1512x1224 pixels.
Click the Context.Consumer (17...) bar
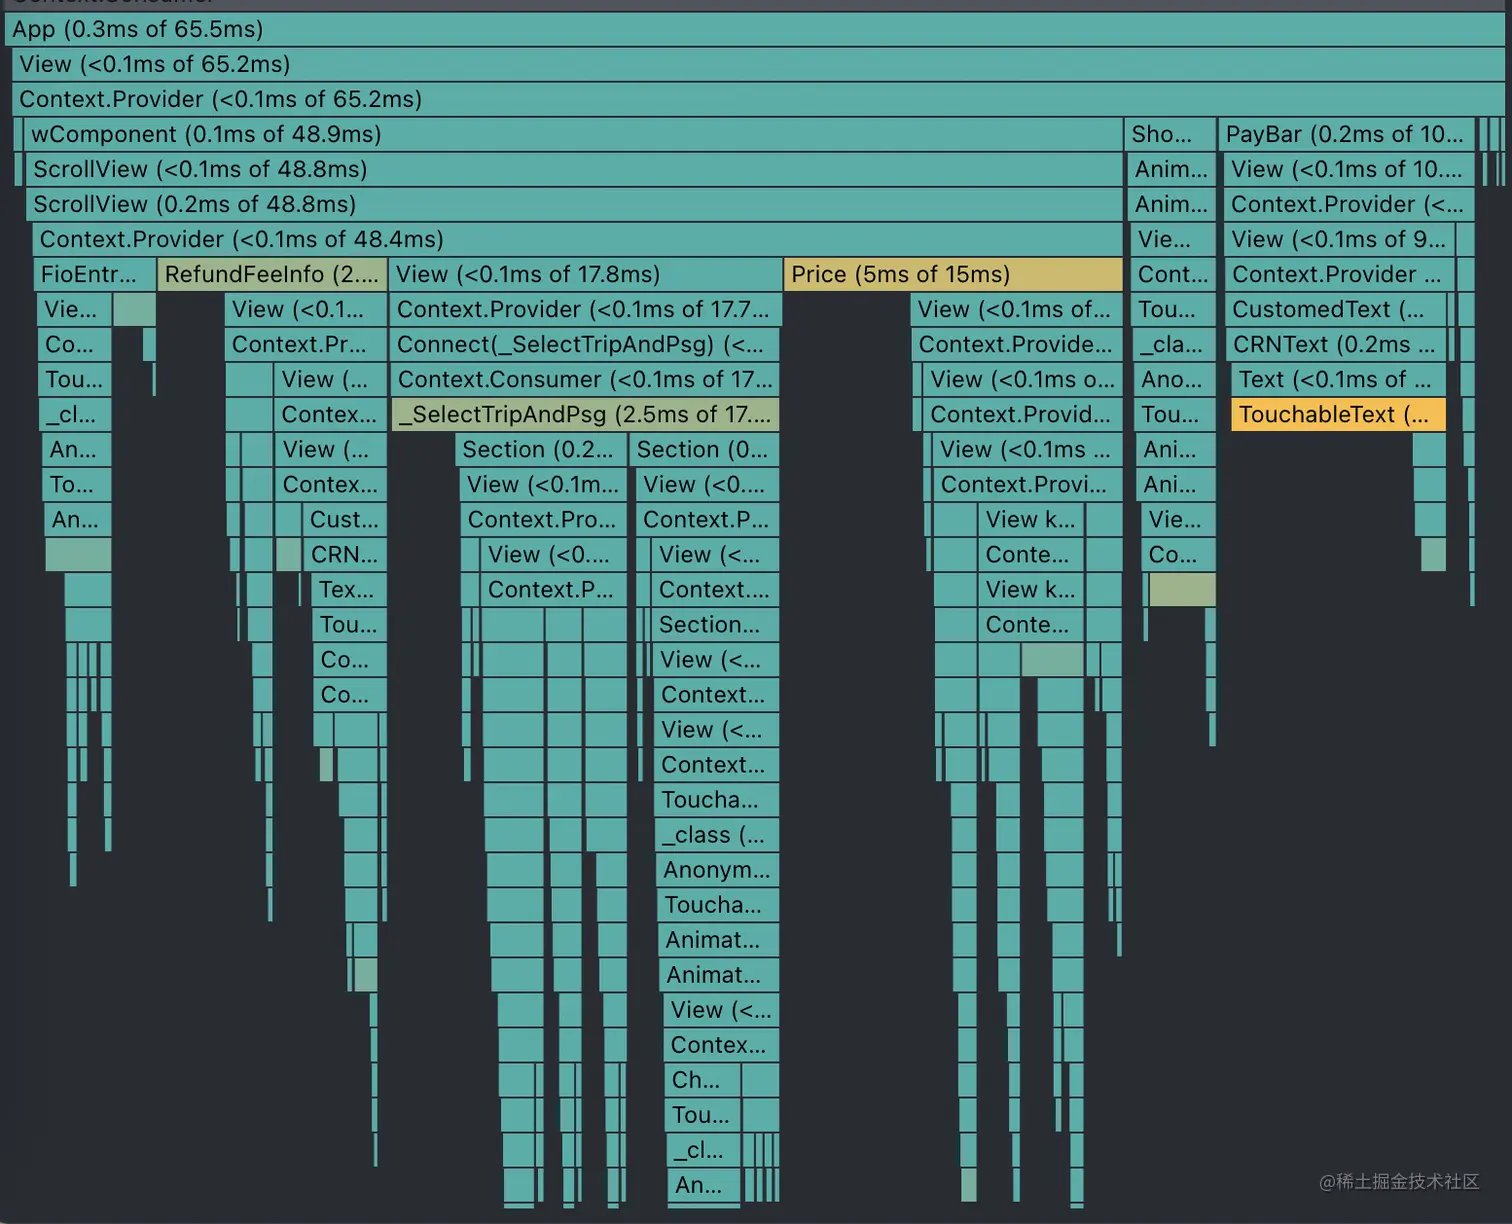point(583,379)
